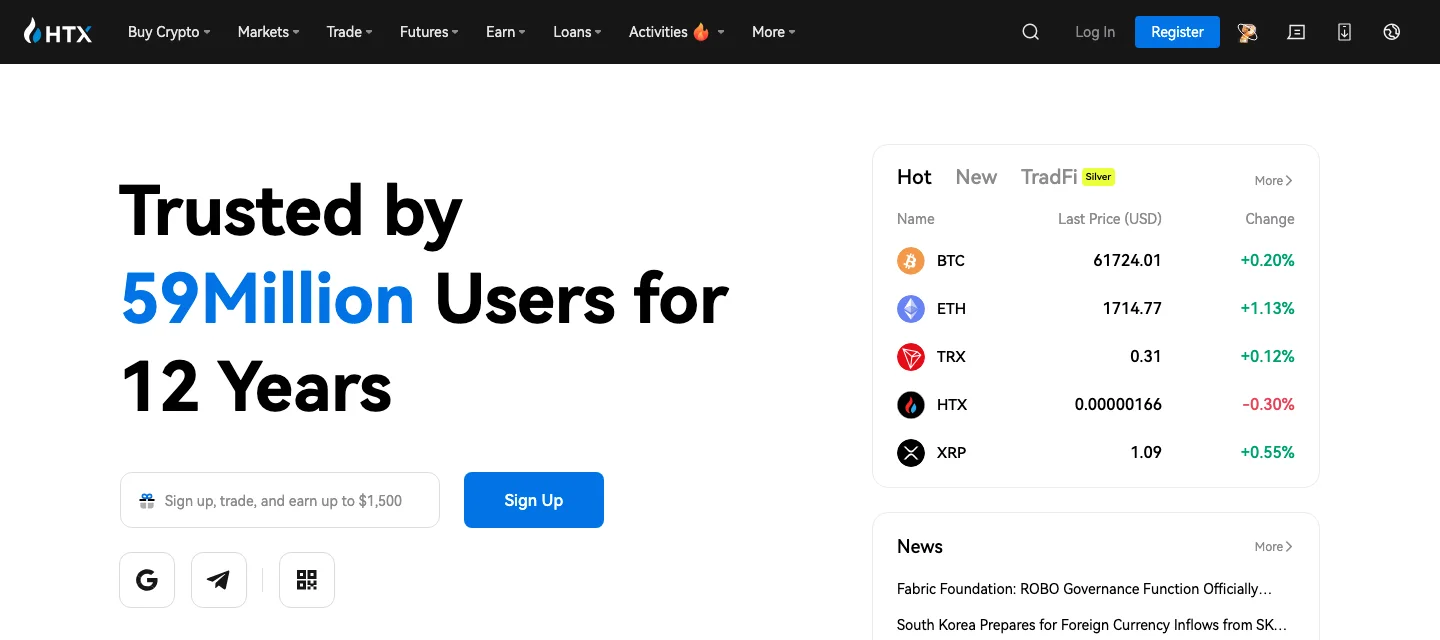Open the QR code sign-up icon
The width and height of the screenshot is (1440, 640).
tap(307, 580)
